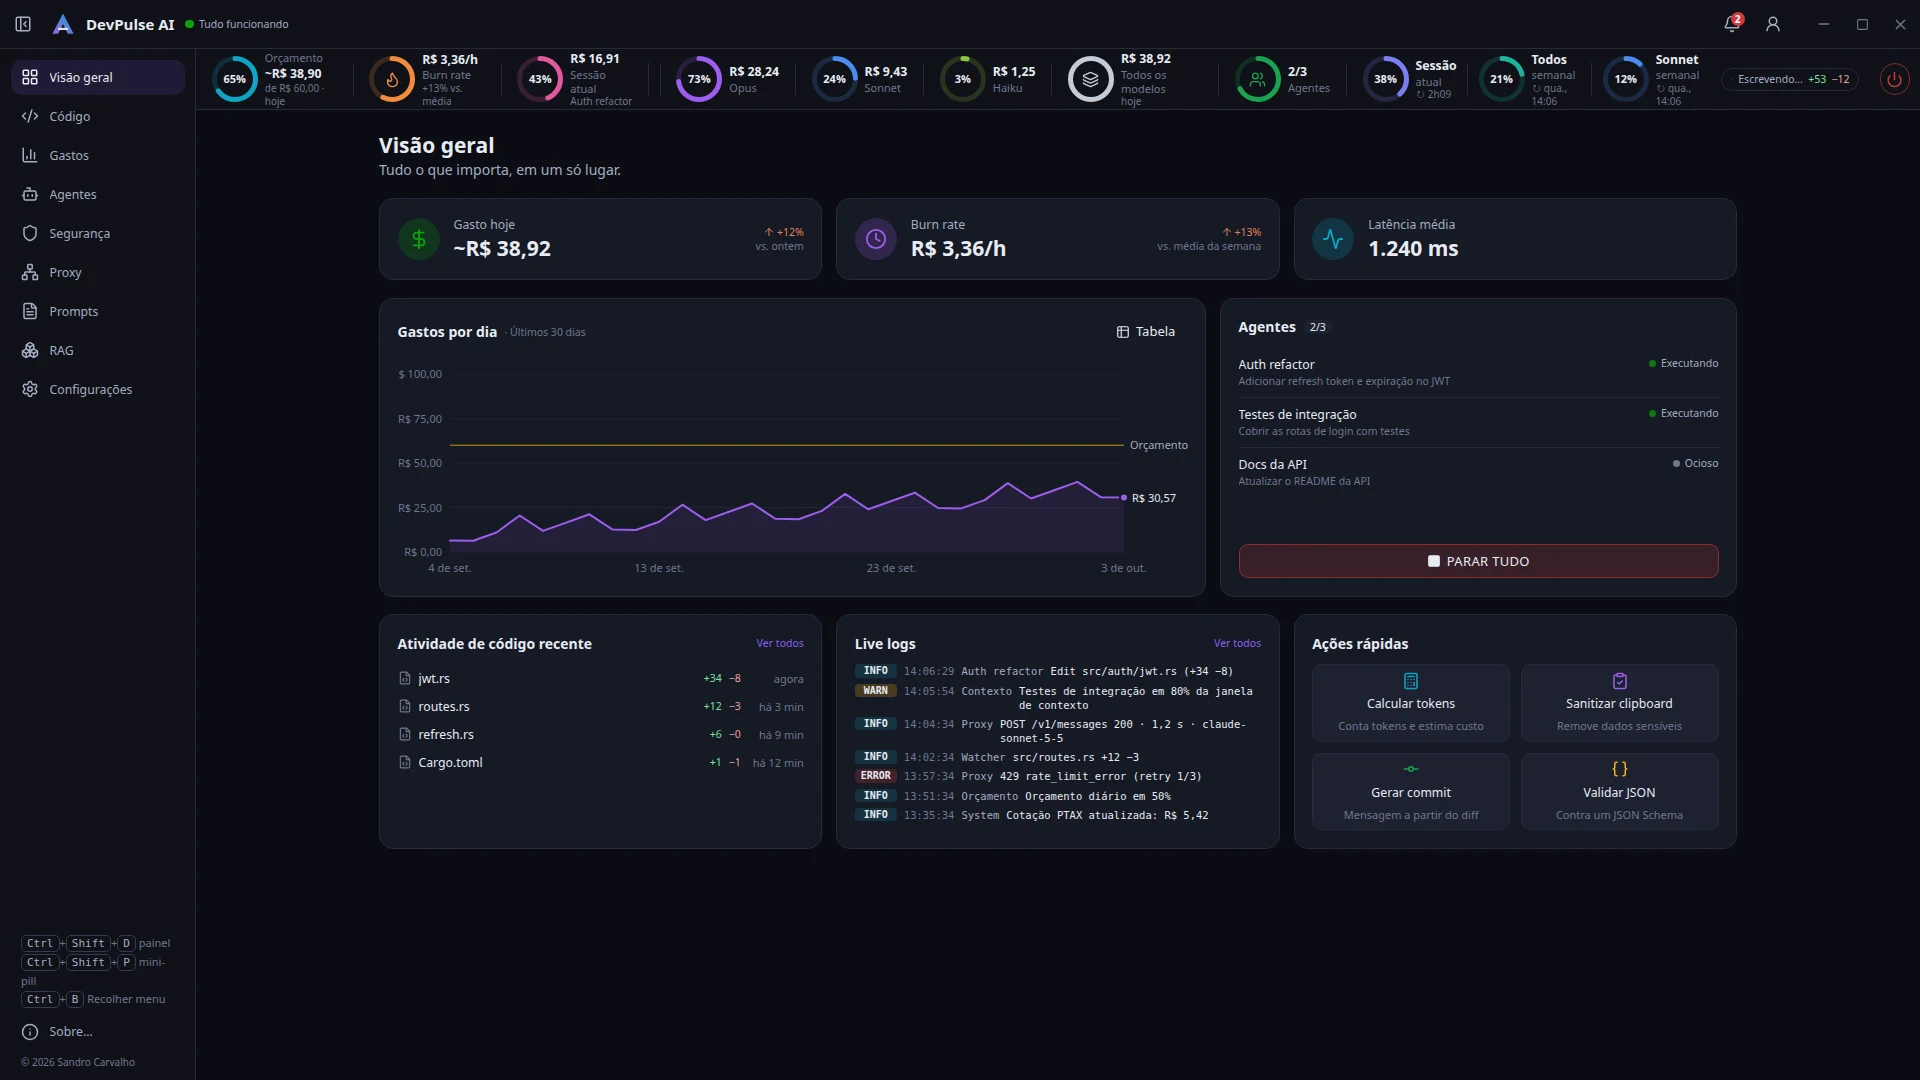Click the Calcular tokens icon
Screen dimensions: 1920x1080
coord(1411,681)
